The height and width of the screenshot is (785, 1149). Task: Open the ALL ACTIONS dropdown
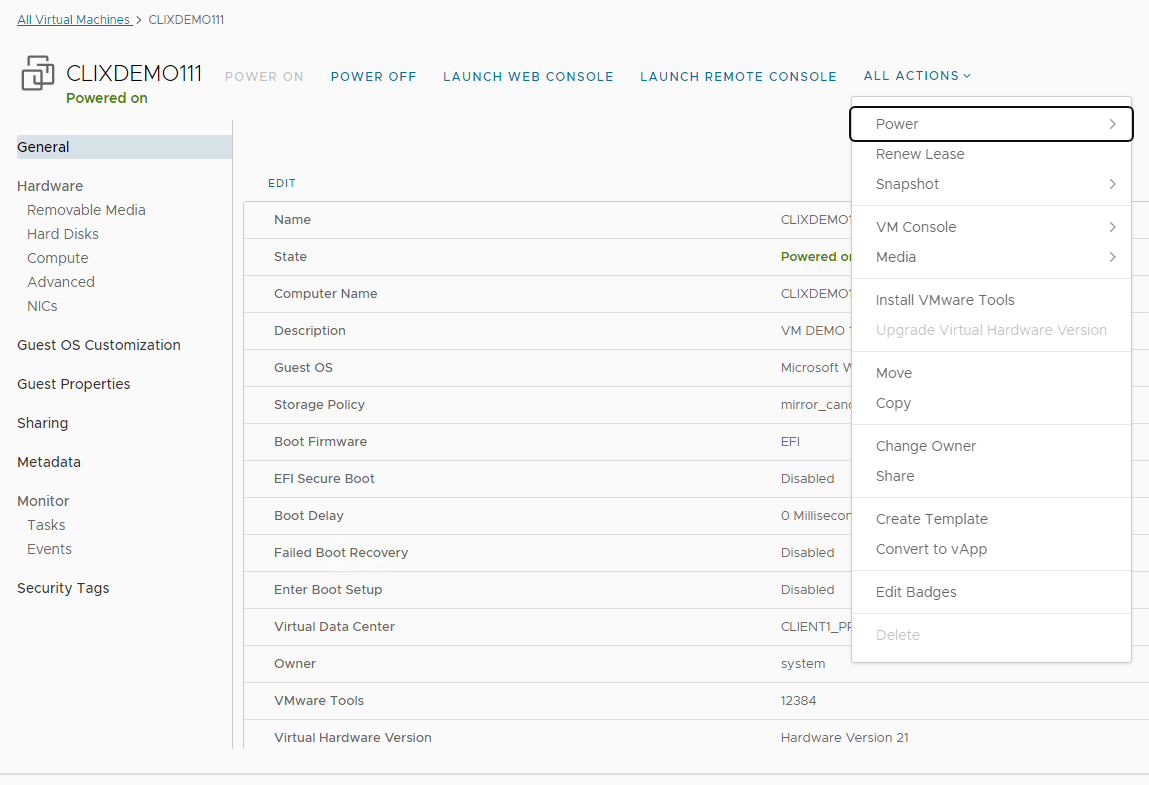[917, 76]
